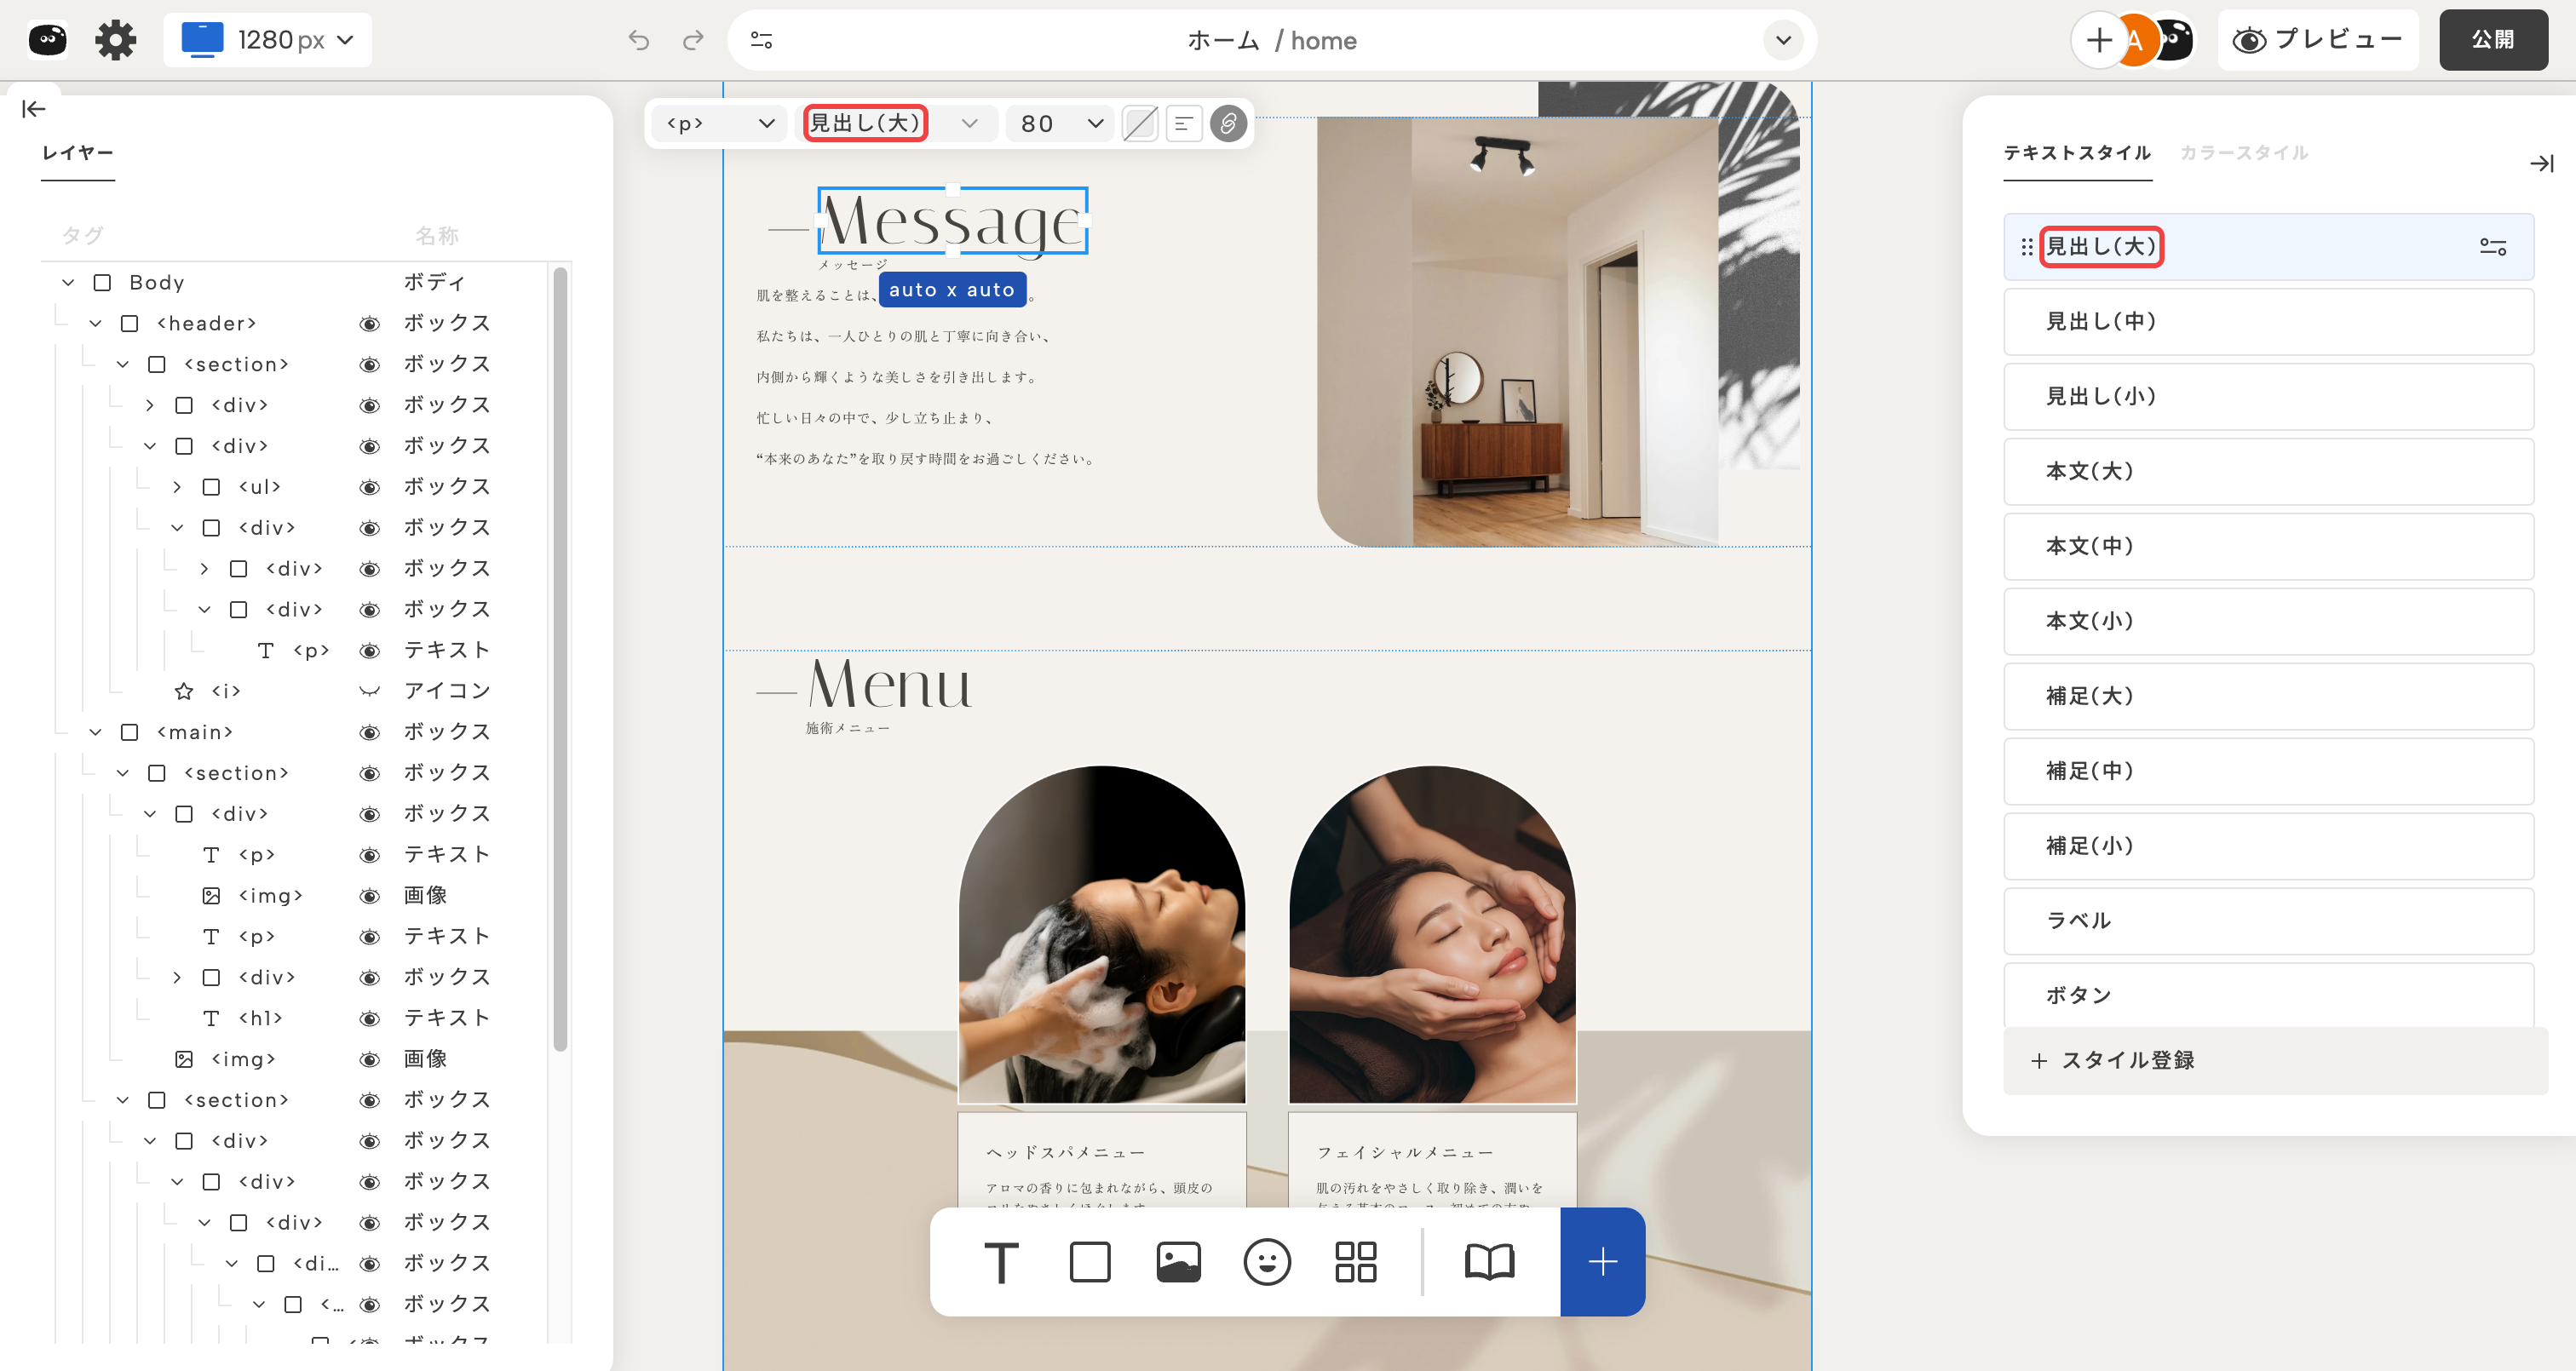Open the emoji icon tool

(x=1266, y=1261)
